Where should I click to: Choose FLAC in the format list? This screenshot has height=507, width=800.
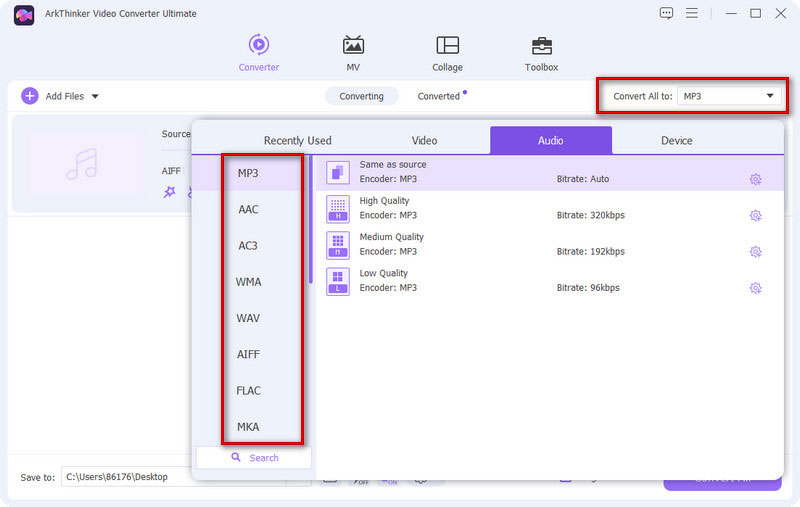pos(248,390)
